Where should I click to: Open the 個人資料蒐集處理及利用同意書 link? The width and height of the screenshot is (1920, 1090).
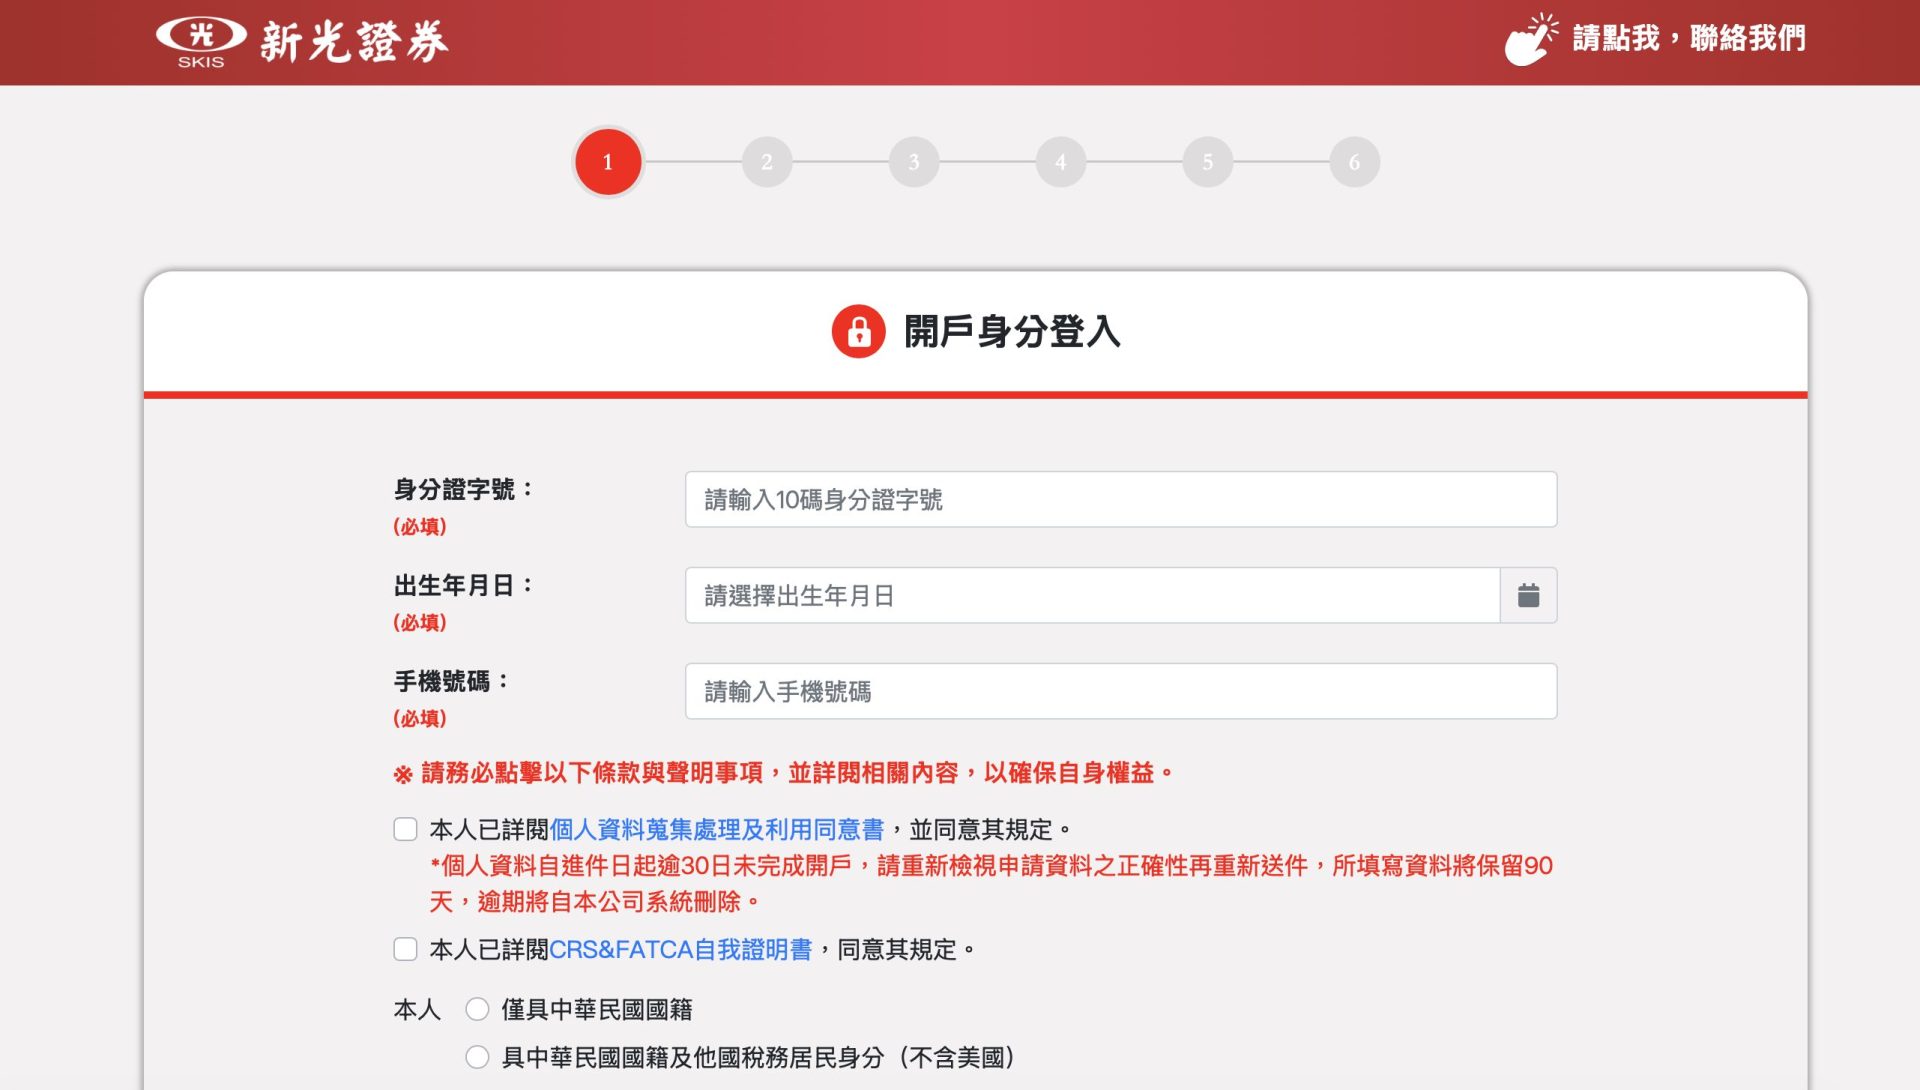pyautogui.click(x=720, y=828)
